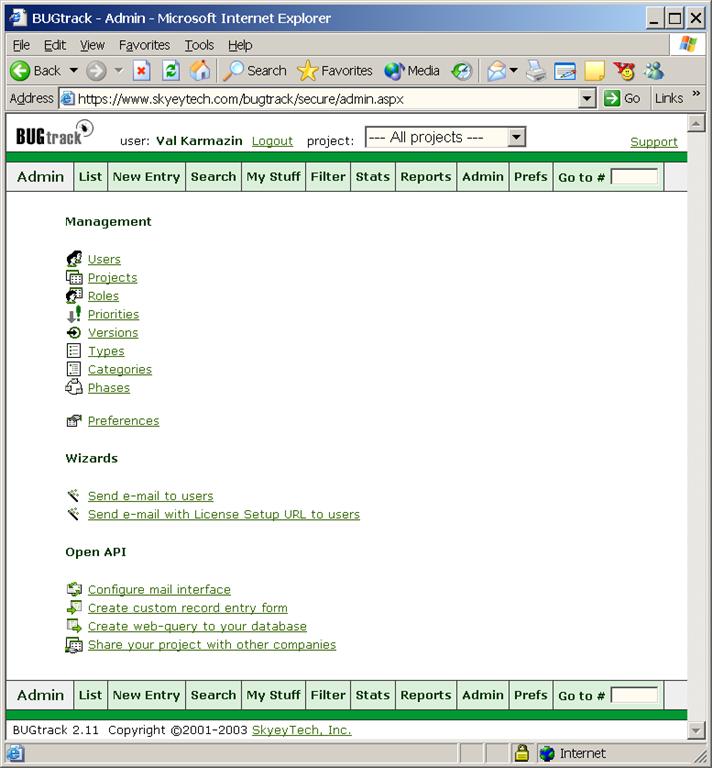Click the vertical scrollbar down arrow
The image size is (712, 768).
tap(697, 731)
